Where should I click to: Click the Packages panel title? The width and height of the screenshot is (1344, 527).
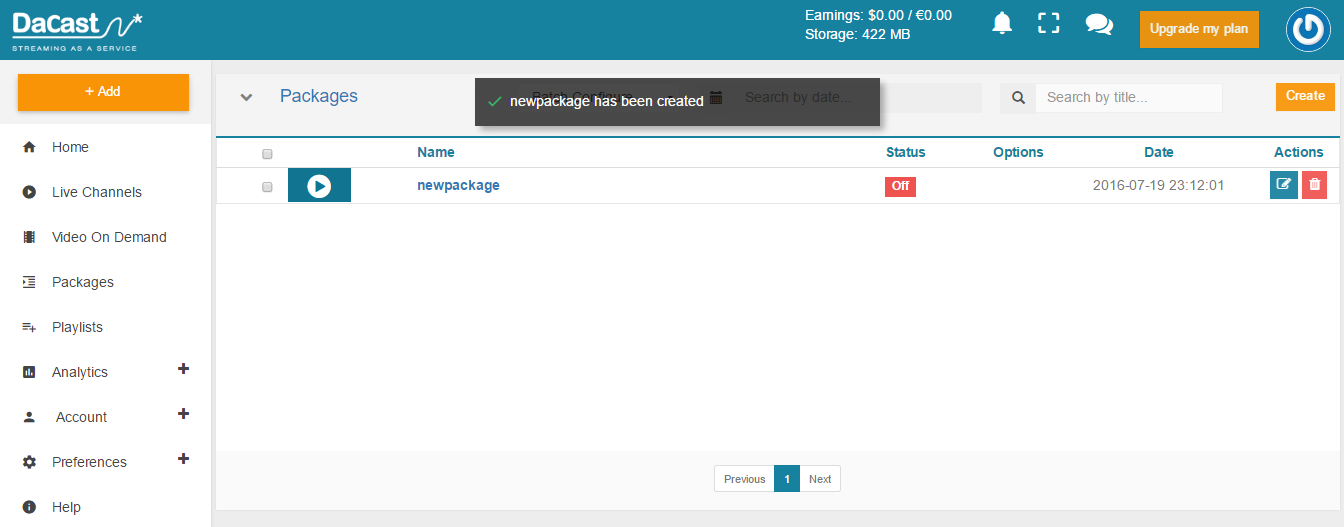(x=319, y=96)
